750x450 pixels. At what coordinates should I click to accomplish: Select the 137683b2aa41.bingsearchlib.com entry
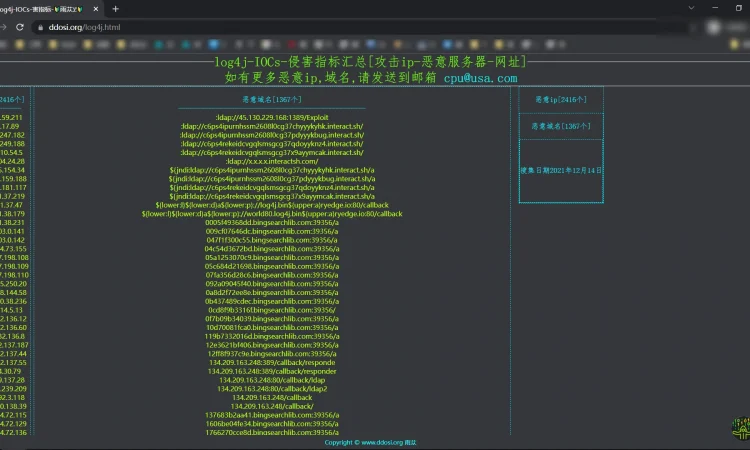tap(272, 415)
